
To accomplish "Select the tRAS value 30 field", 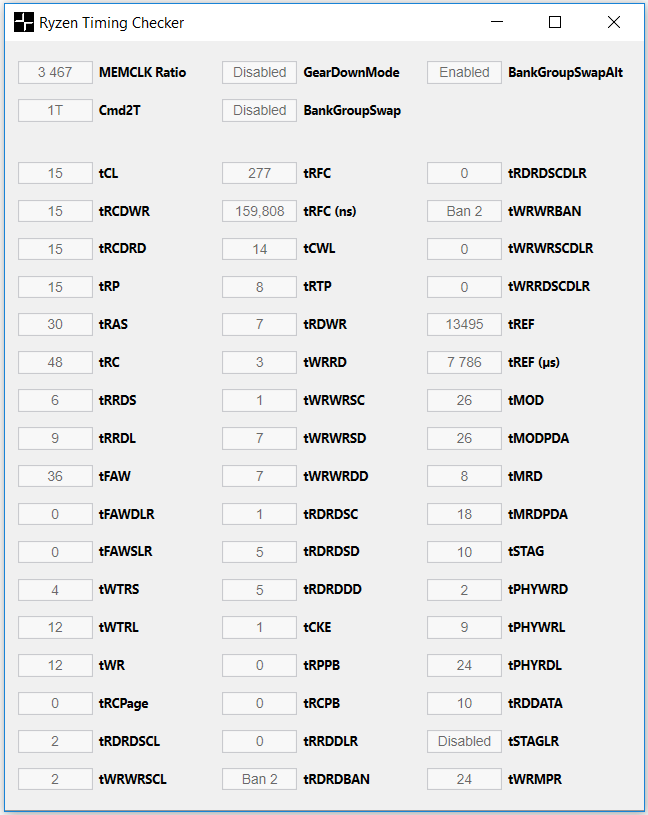I will 56,324.
